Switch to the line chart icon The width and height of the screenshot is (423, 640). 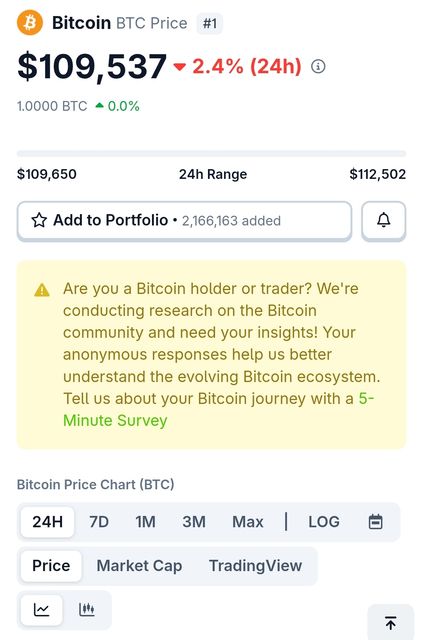click(x=42, y=610)
